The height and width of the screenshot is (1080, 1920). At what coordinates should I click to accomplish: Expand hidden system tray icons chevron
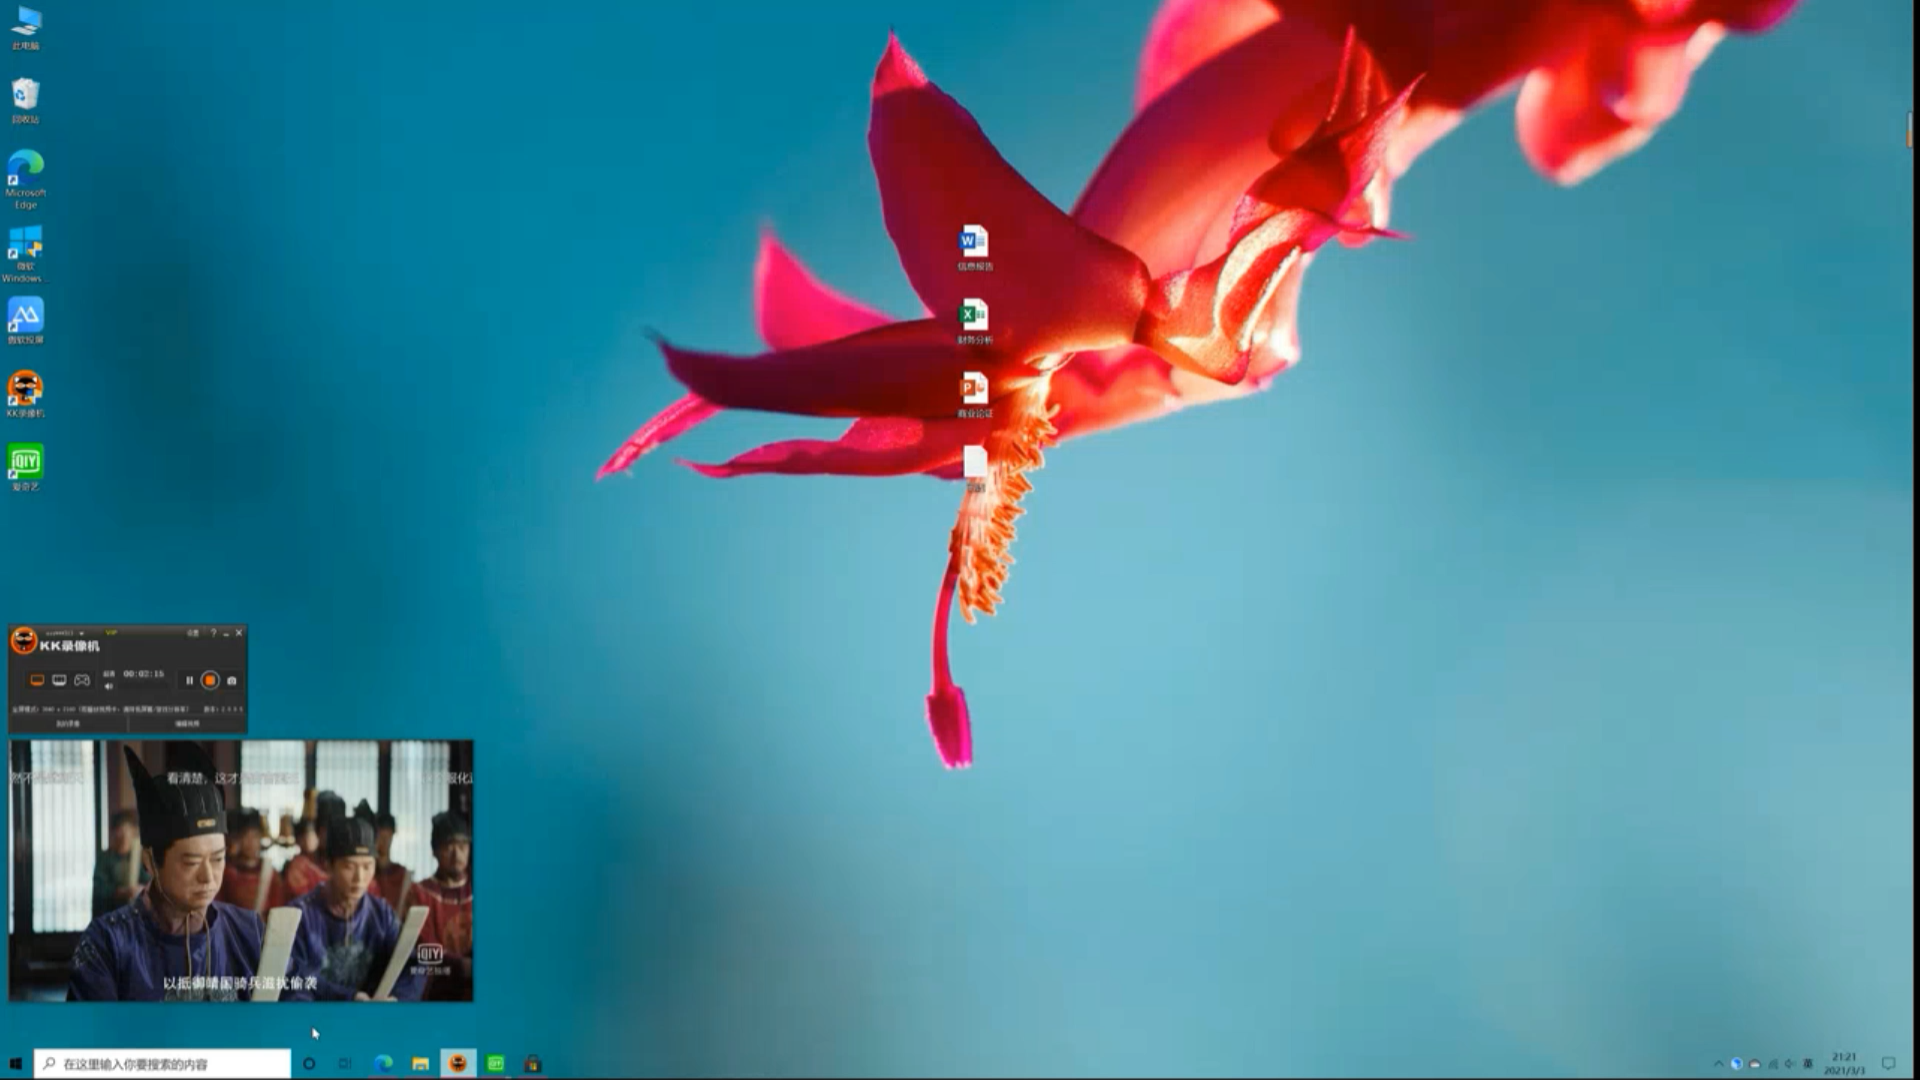1718,1064
